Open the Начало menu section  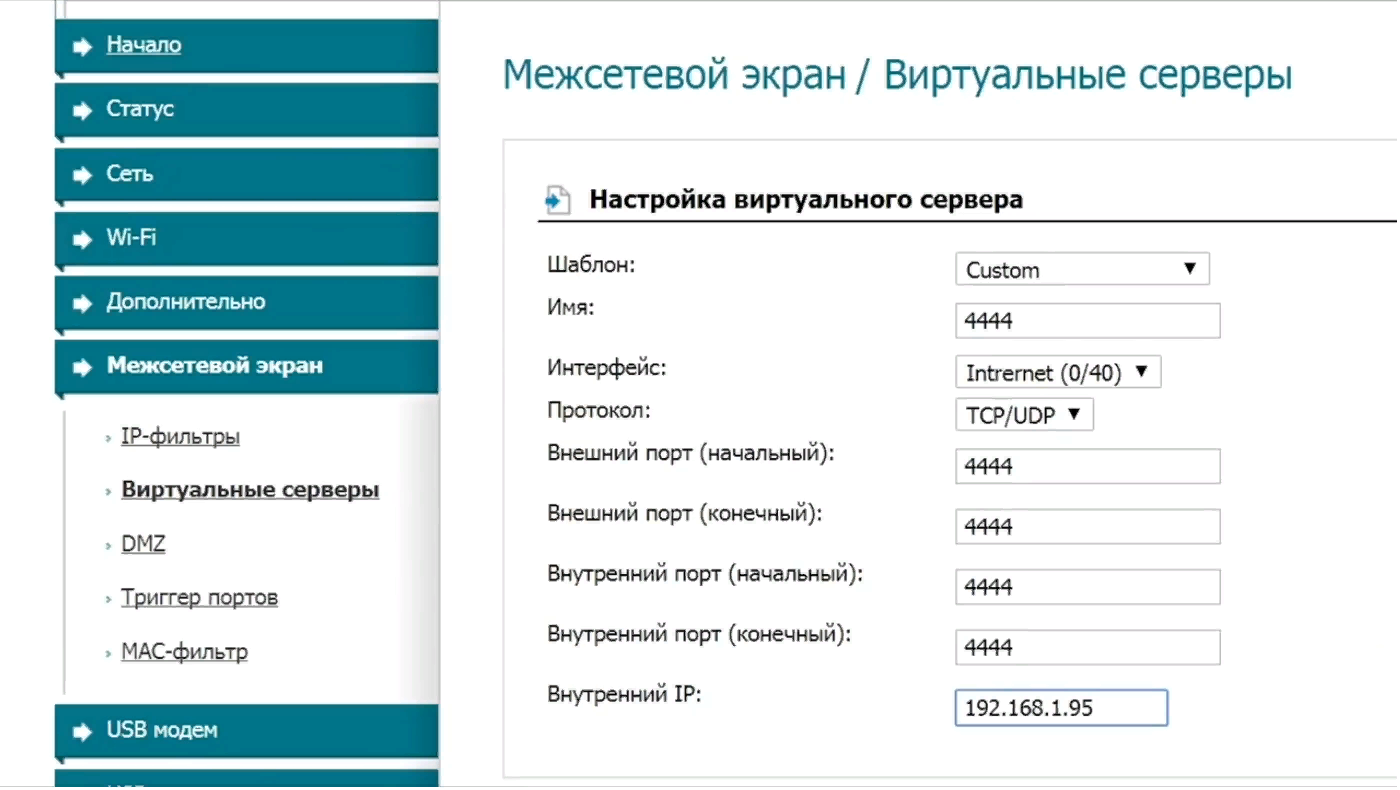(246, 46)
